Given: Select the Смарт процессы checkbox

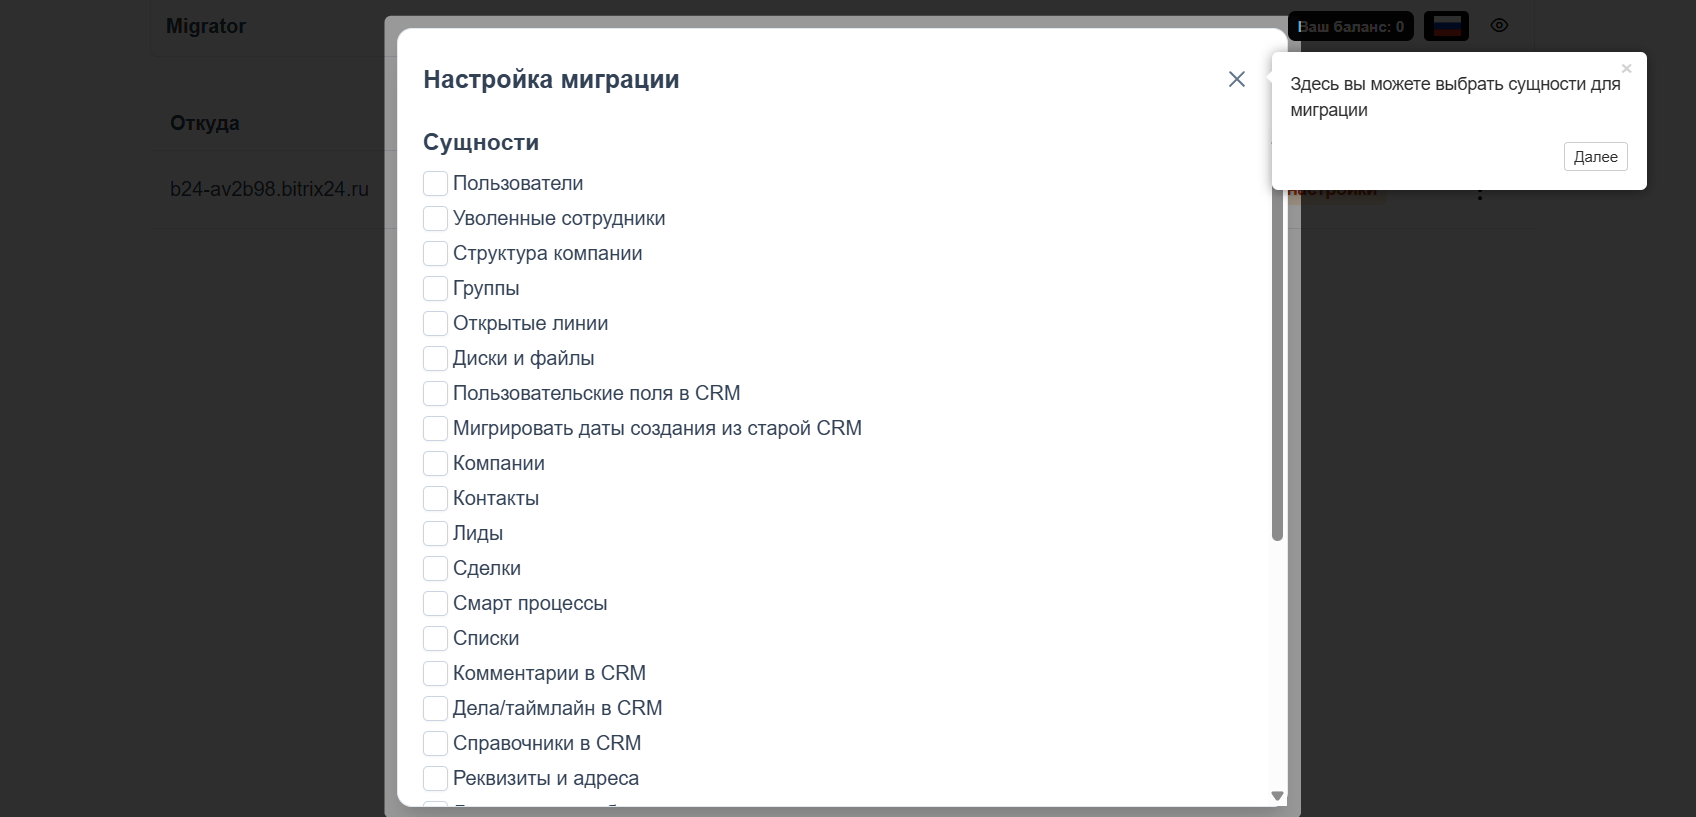Looking at the screenshot, I should point(435,603).
